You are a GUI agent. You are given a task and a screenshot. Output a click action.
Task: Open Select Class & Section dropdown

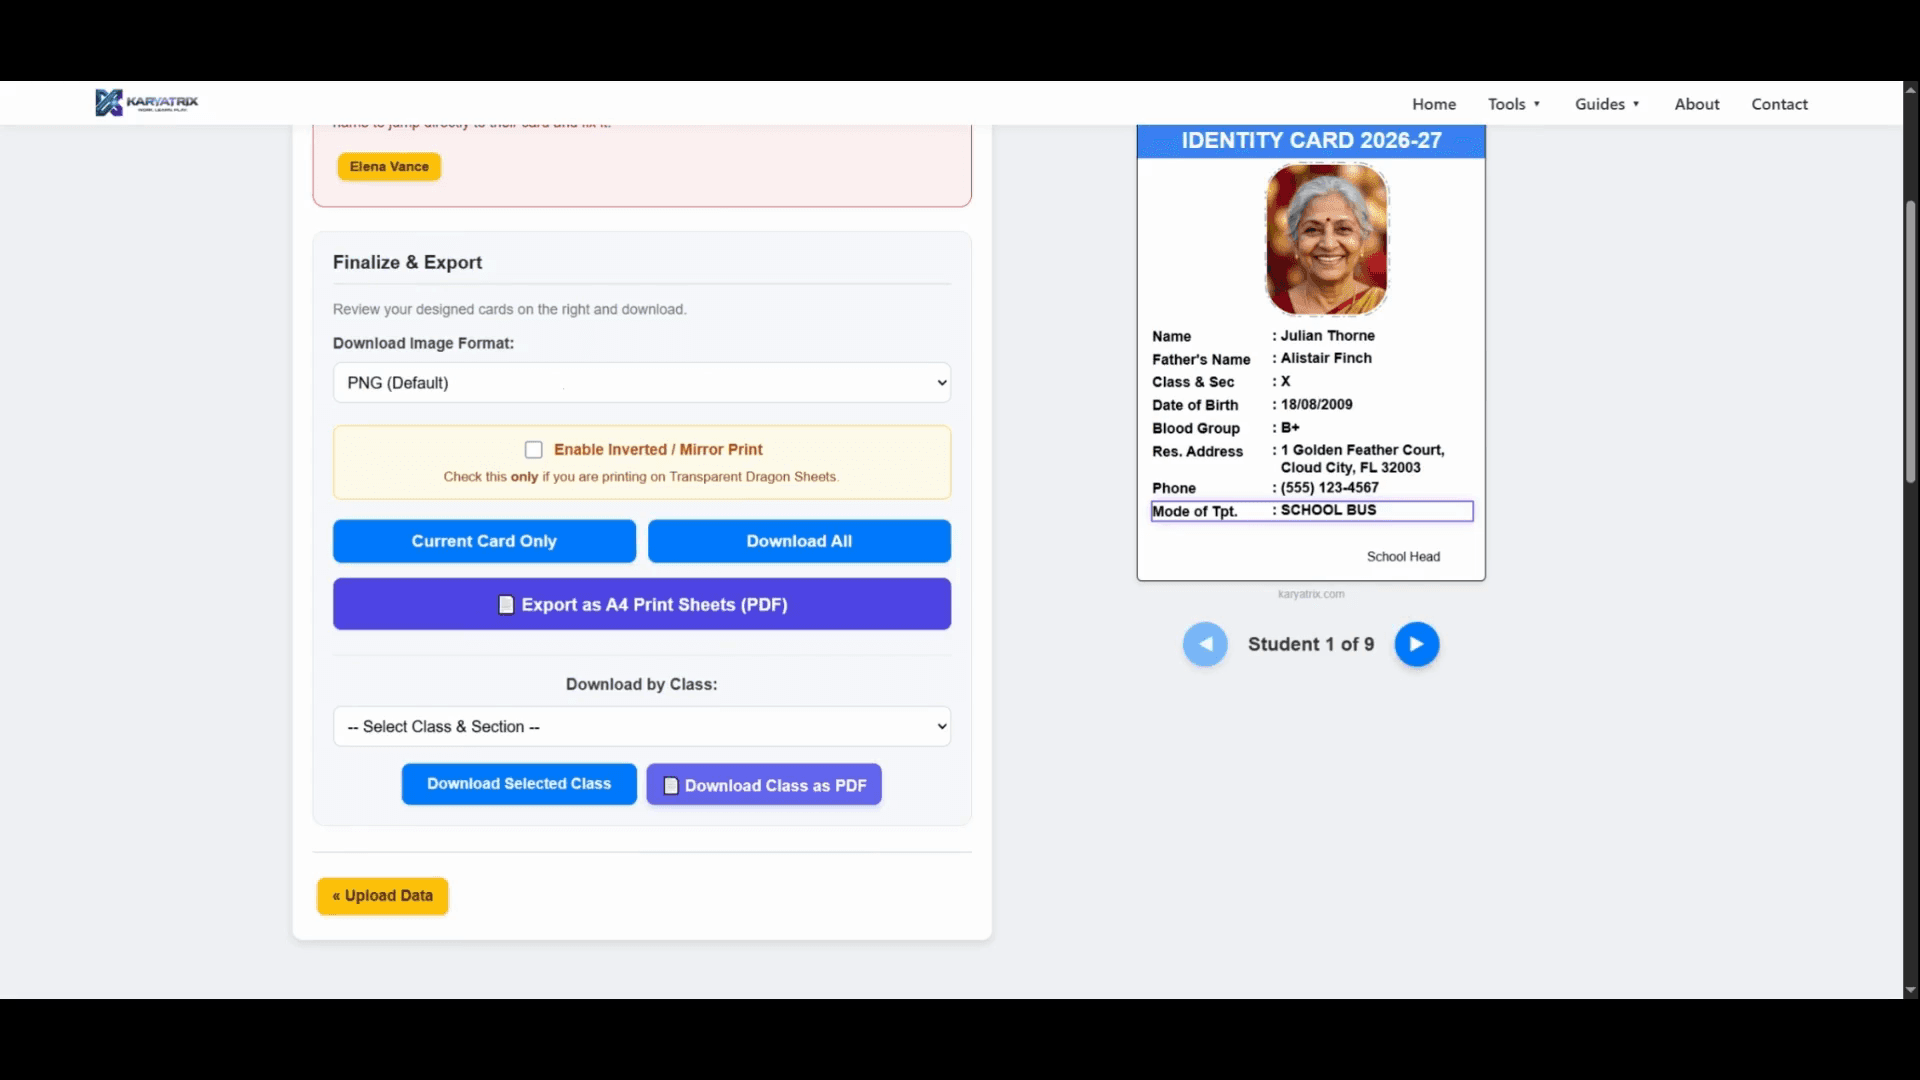[642, 727]
